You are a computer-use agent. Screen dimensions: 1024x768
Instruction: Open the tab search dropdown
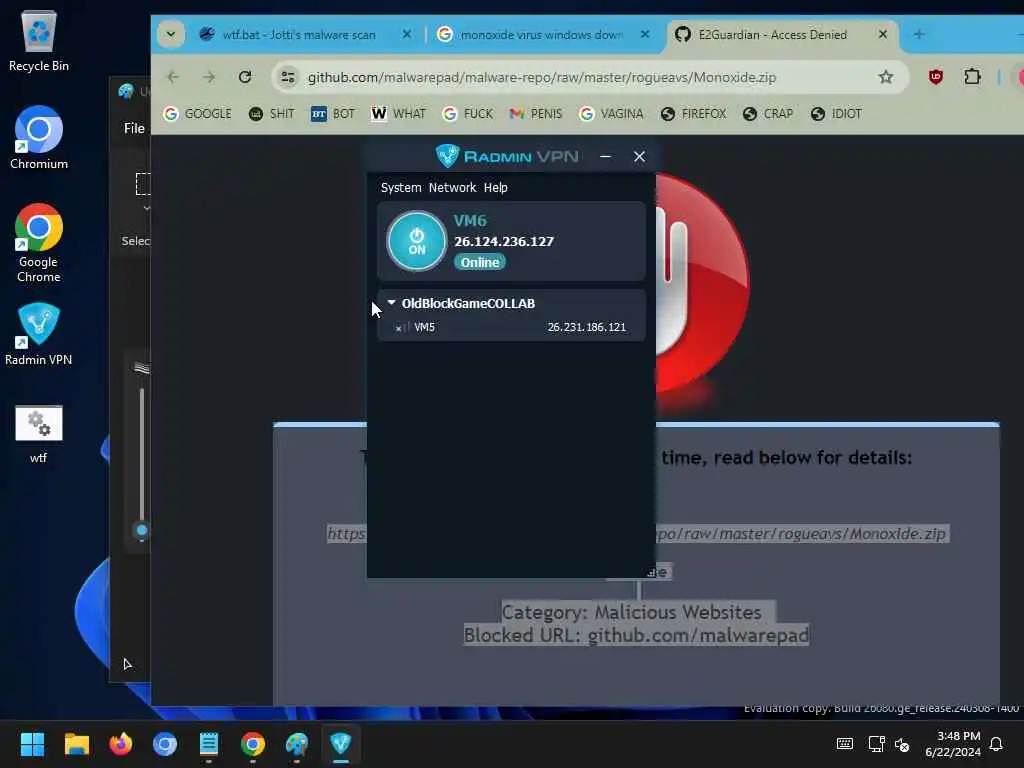pyautogui.click(x=170, y=34)
